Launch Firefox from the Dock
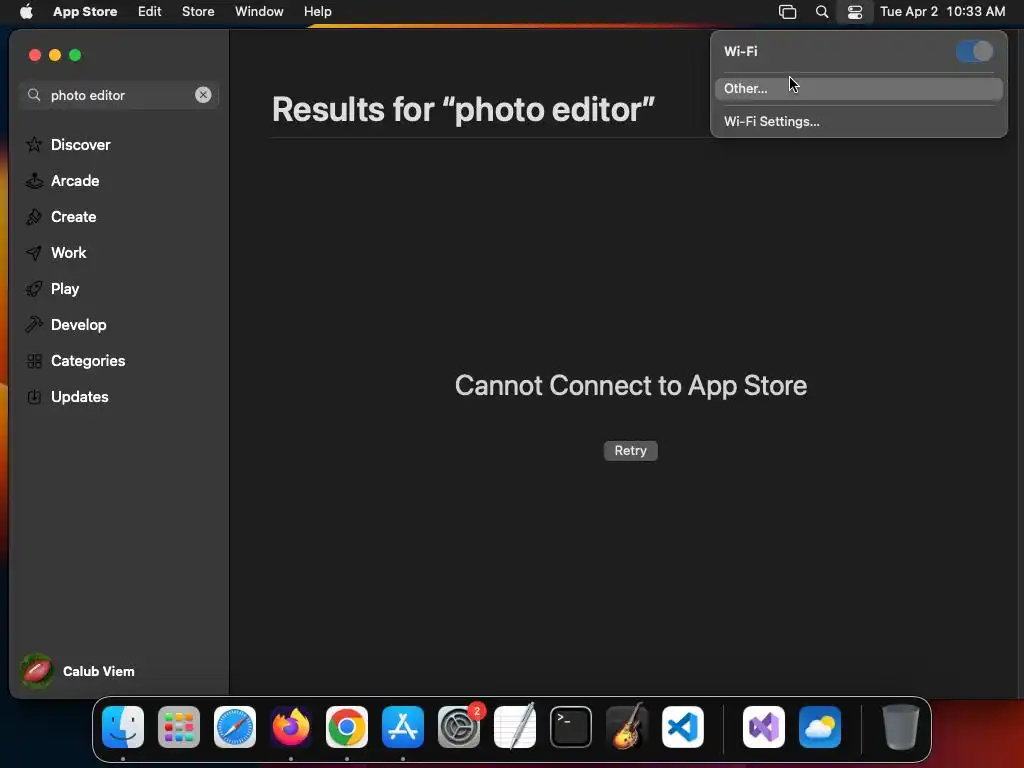 click(291, 727)
